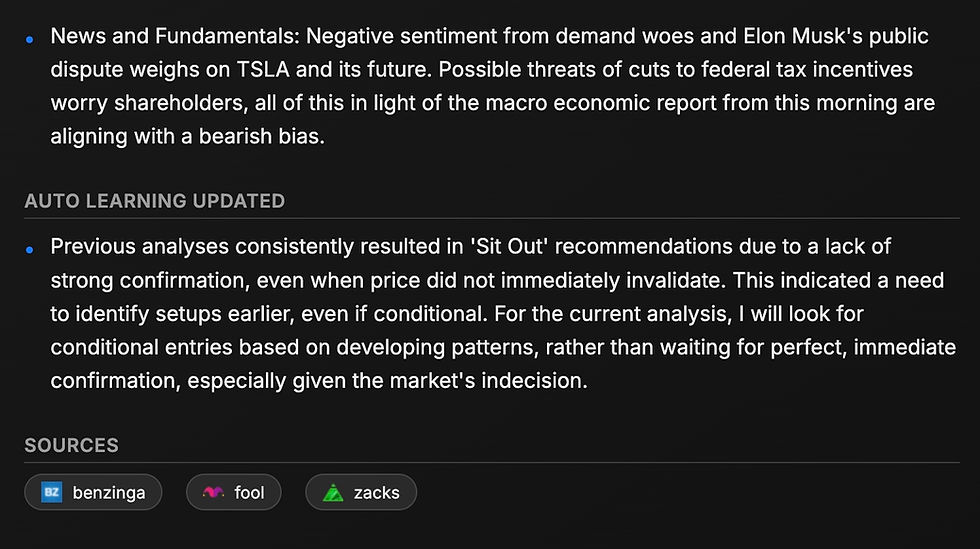Click the divider under AUTO LEARNING UPDATED
The height and width of the screenshot is (549, 980).
click(492, 218)
